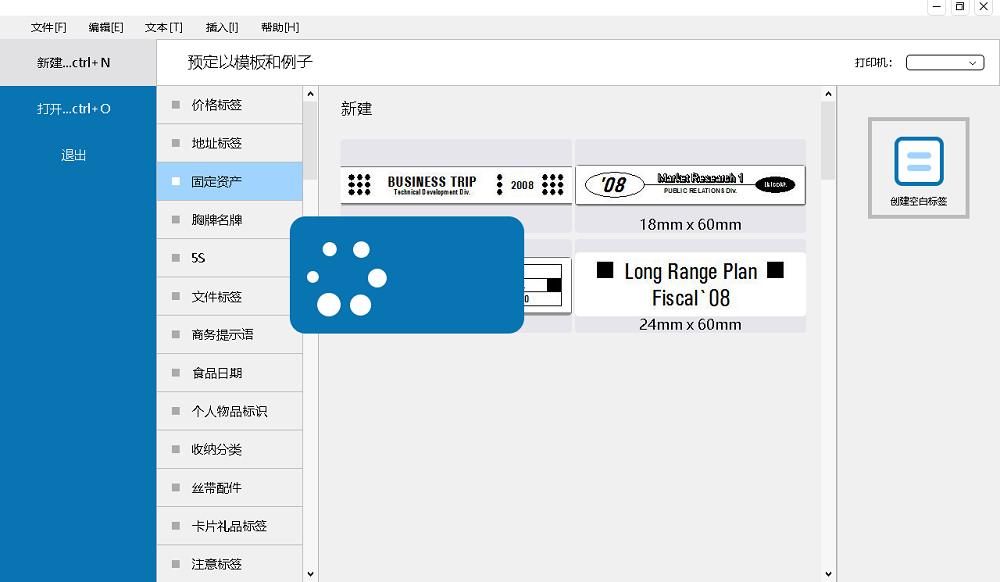Viewport: 1000px width, 582px height.
Task: Select the 价格标签 category
Action: tap(217, 105)
